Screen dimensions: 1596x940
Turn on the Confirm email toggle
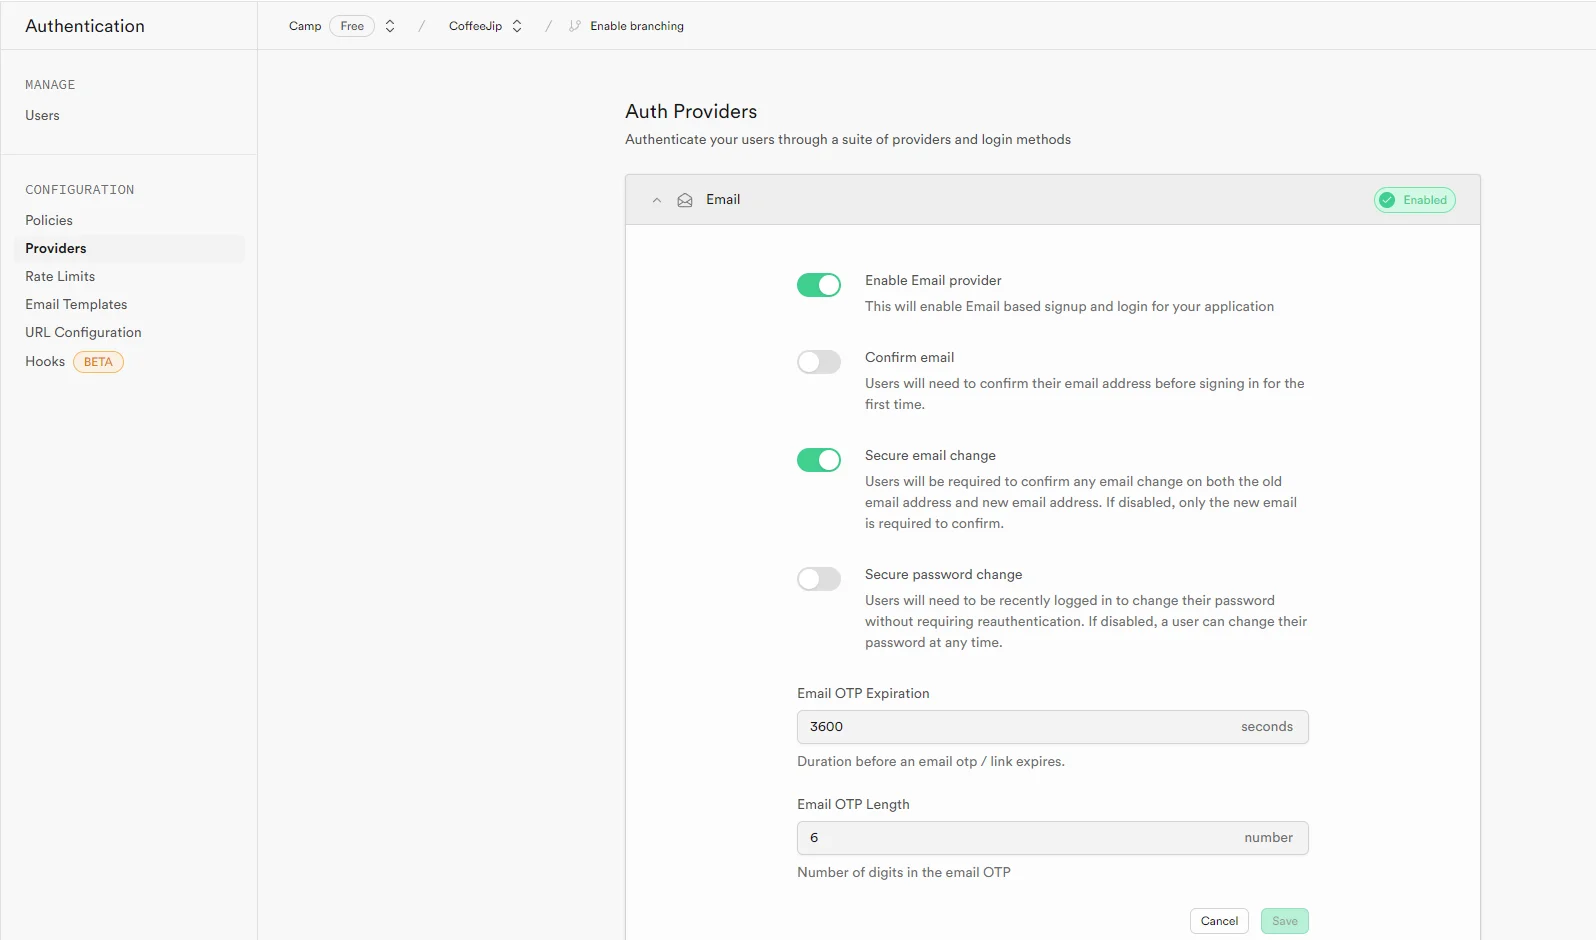818,362
